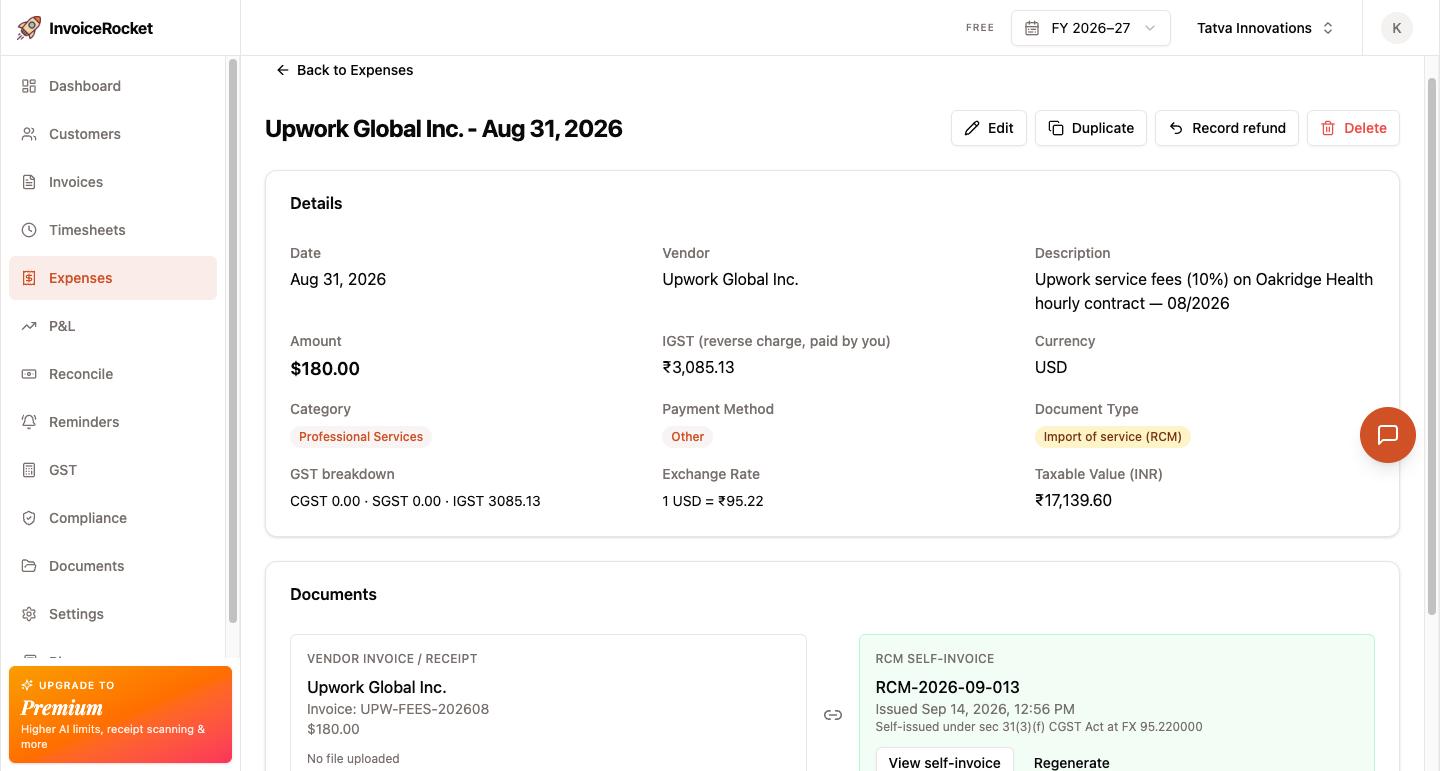
Task: Edit this Upwork expense
Action: click(989, 128)
